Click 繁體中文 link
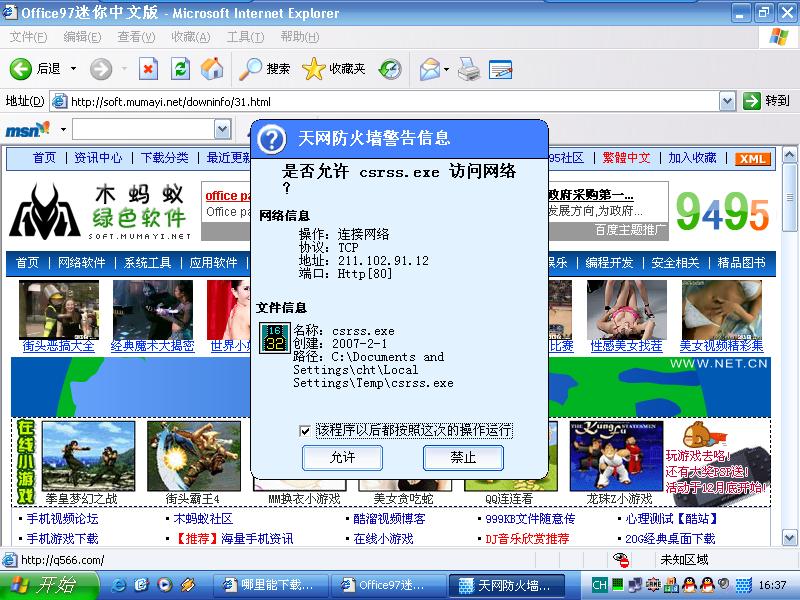 pos(627,158)
